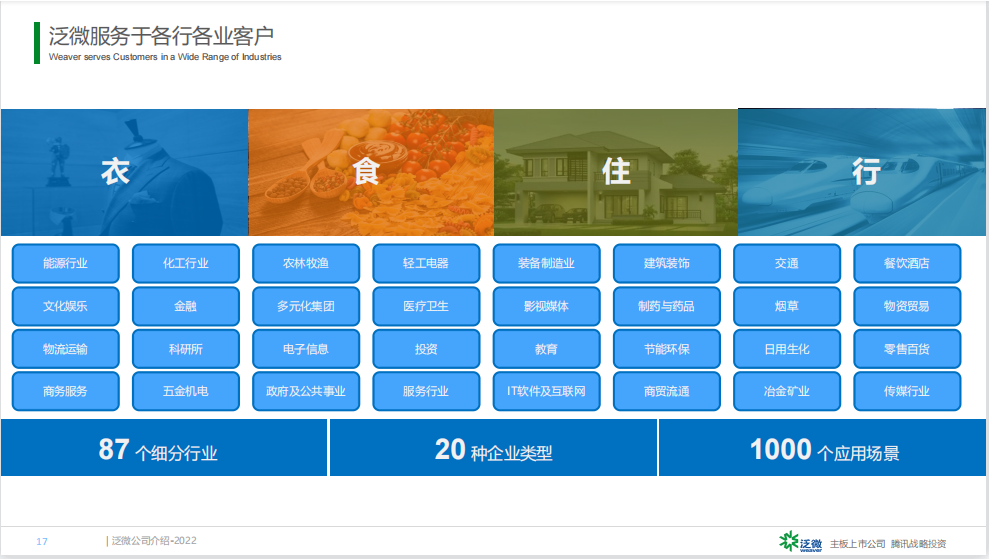The image size is (989, 559).
Task: Choose the 餐饮酒店 industry button
Action: (906, 264)
